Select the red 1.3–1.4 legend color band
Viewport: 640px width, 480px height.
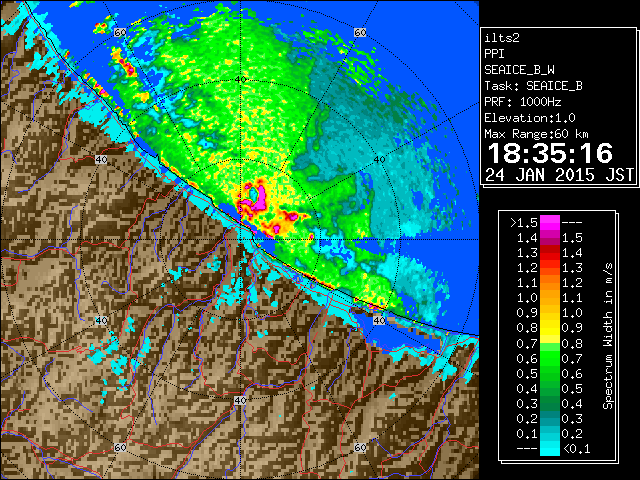click(x=549, y=253)
